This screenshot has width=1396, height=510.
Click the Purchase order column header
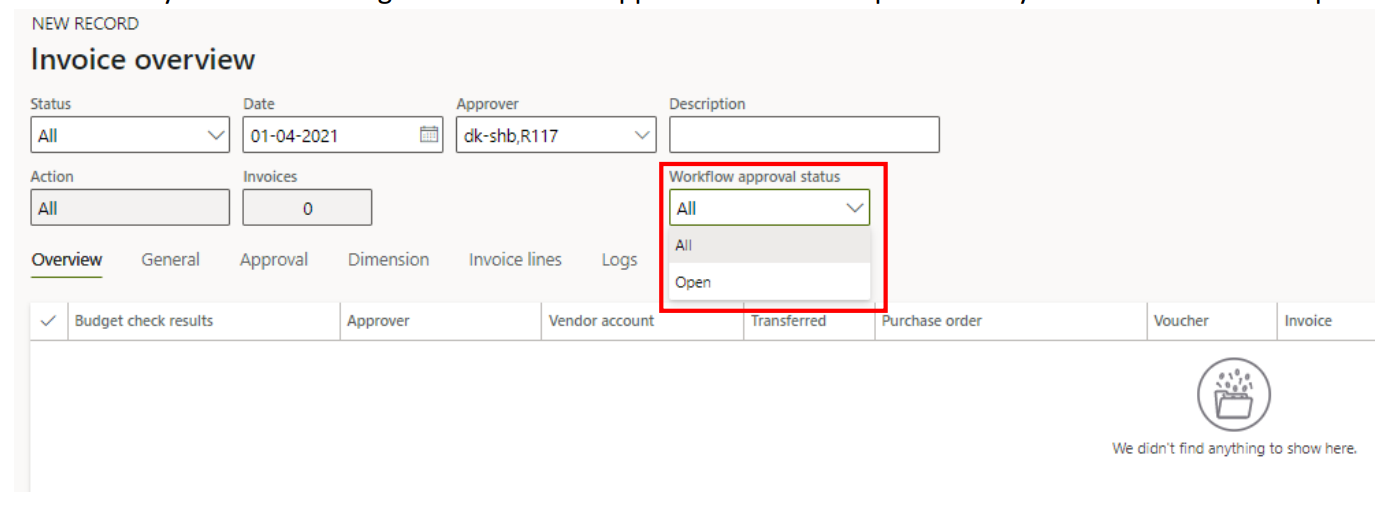[x=931, y=321]
